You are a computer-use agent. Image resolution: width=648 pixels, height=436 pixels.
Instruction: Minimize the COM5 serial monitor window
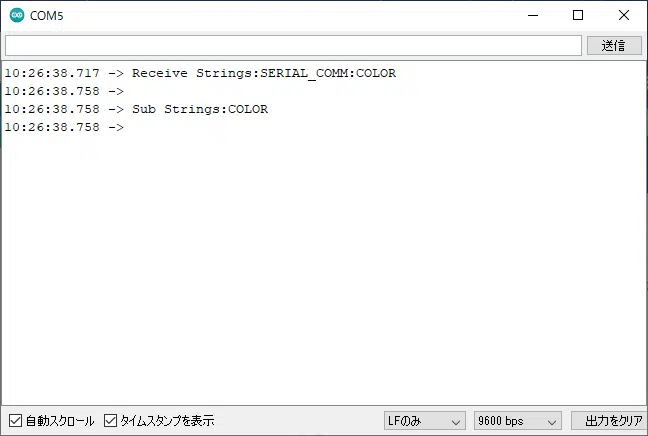click(531, 16)
